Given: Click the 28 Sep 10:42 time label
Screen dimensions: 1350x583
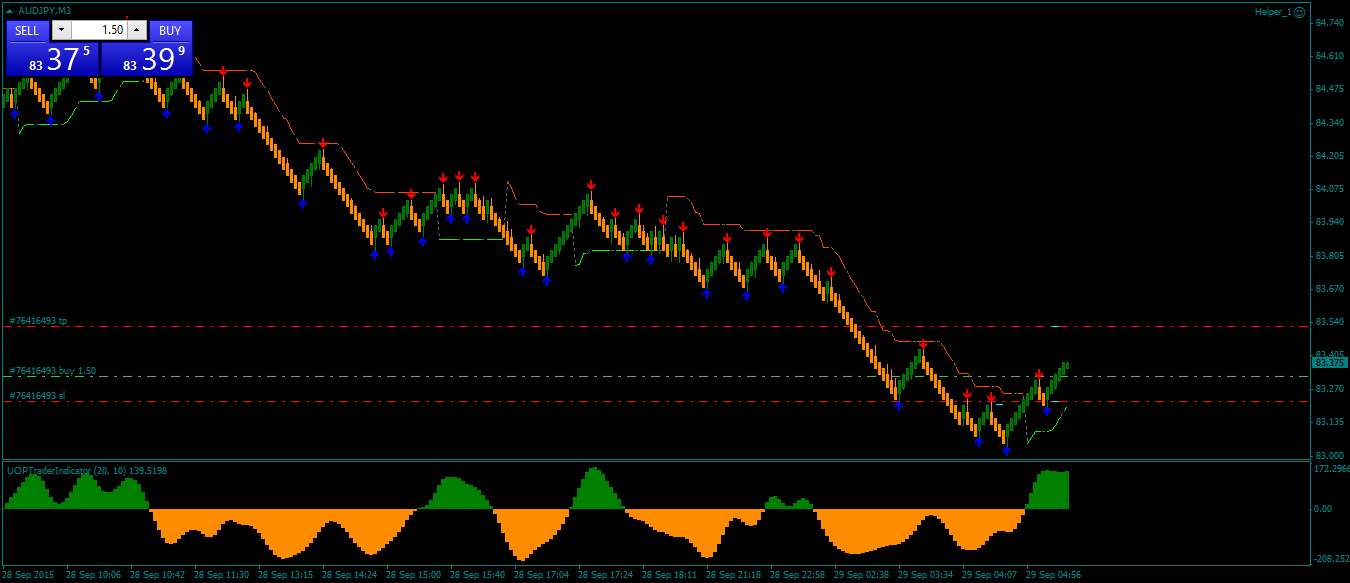Looking at the screenshot, I should coord(157,575).
